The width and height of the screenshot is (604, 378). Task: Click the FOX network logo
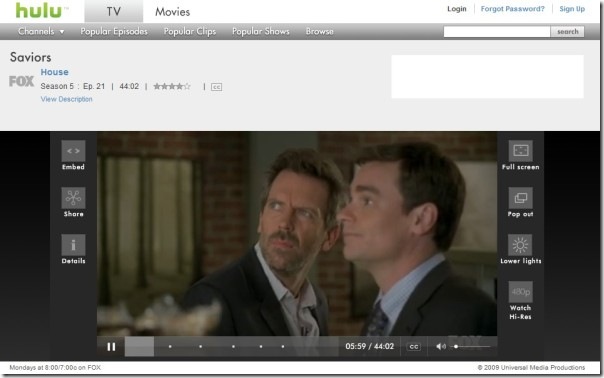tap(22, 81)
